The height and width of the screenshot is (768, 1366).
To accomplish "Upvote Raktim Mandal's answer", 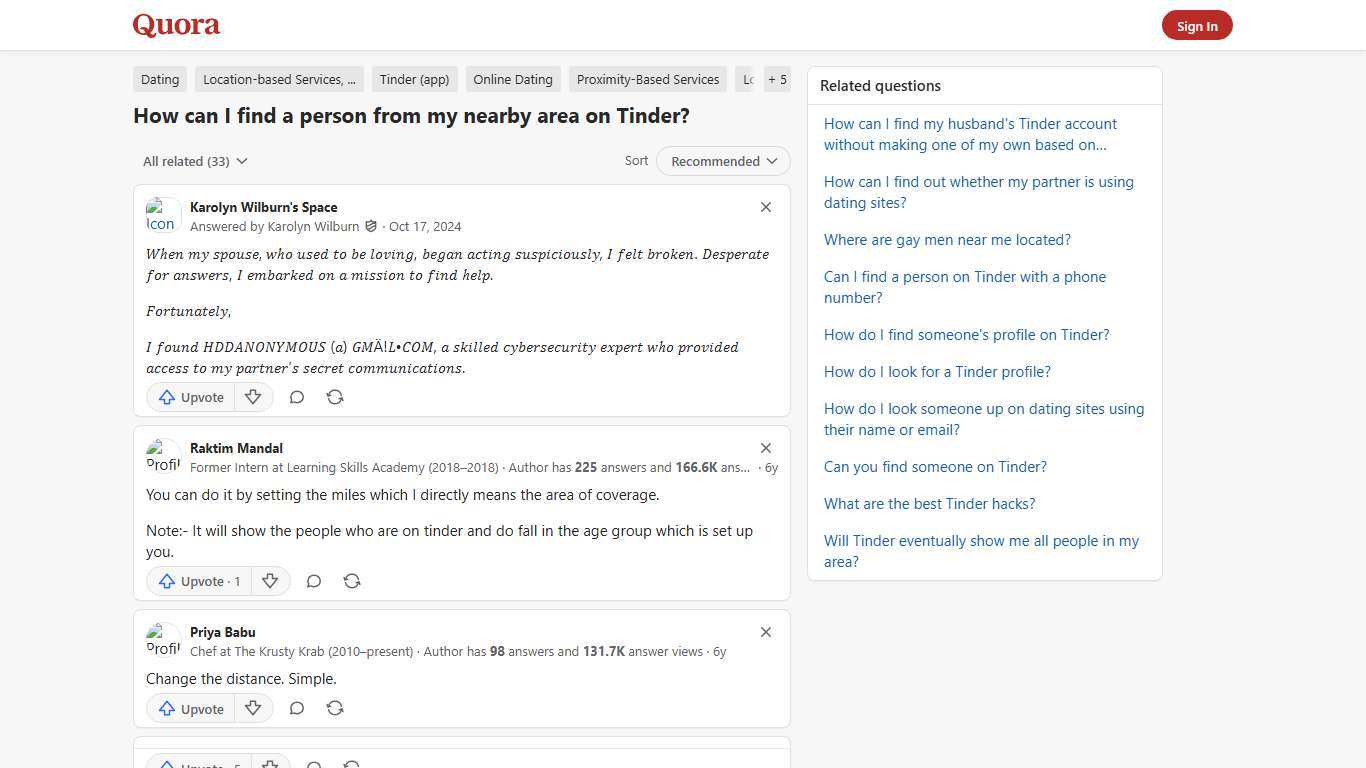I will point(198,581).
